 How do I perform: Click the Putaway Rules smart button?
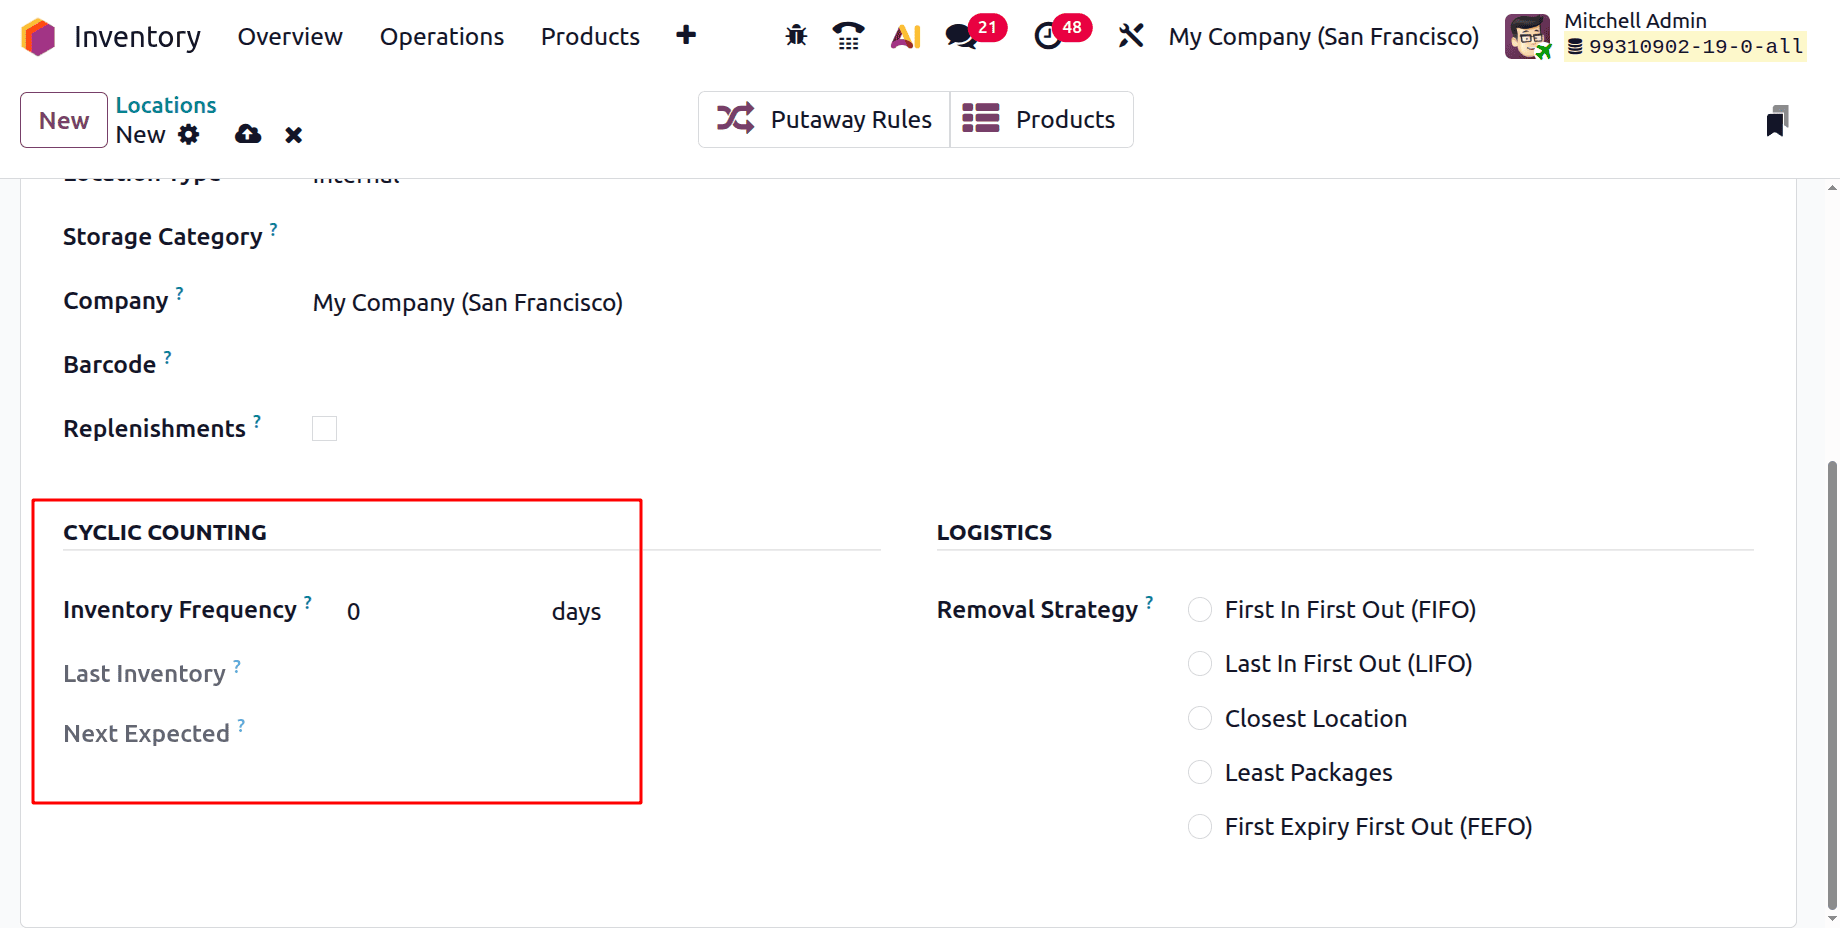click(x=823, y=119)
